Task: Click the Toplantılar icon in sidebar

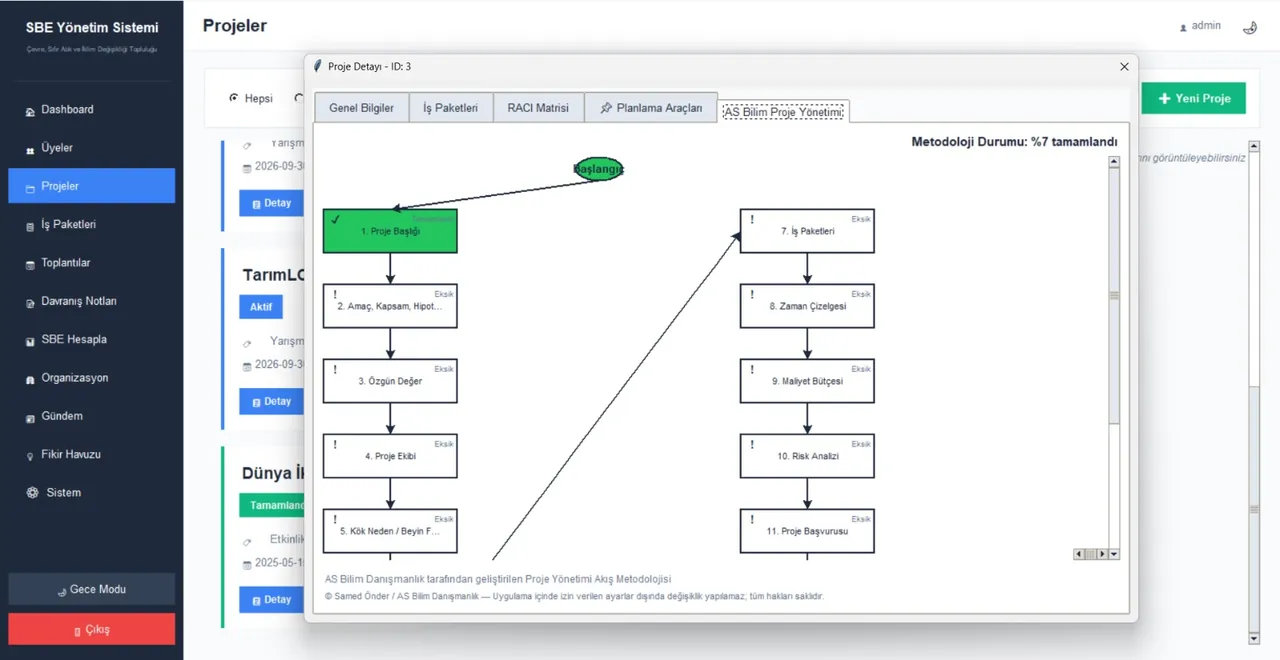Action: 30,264
